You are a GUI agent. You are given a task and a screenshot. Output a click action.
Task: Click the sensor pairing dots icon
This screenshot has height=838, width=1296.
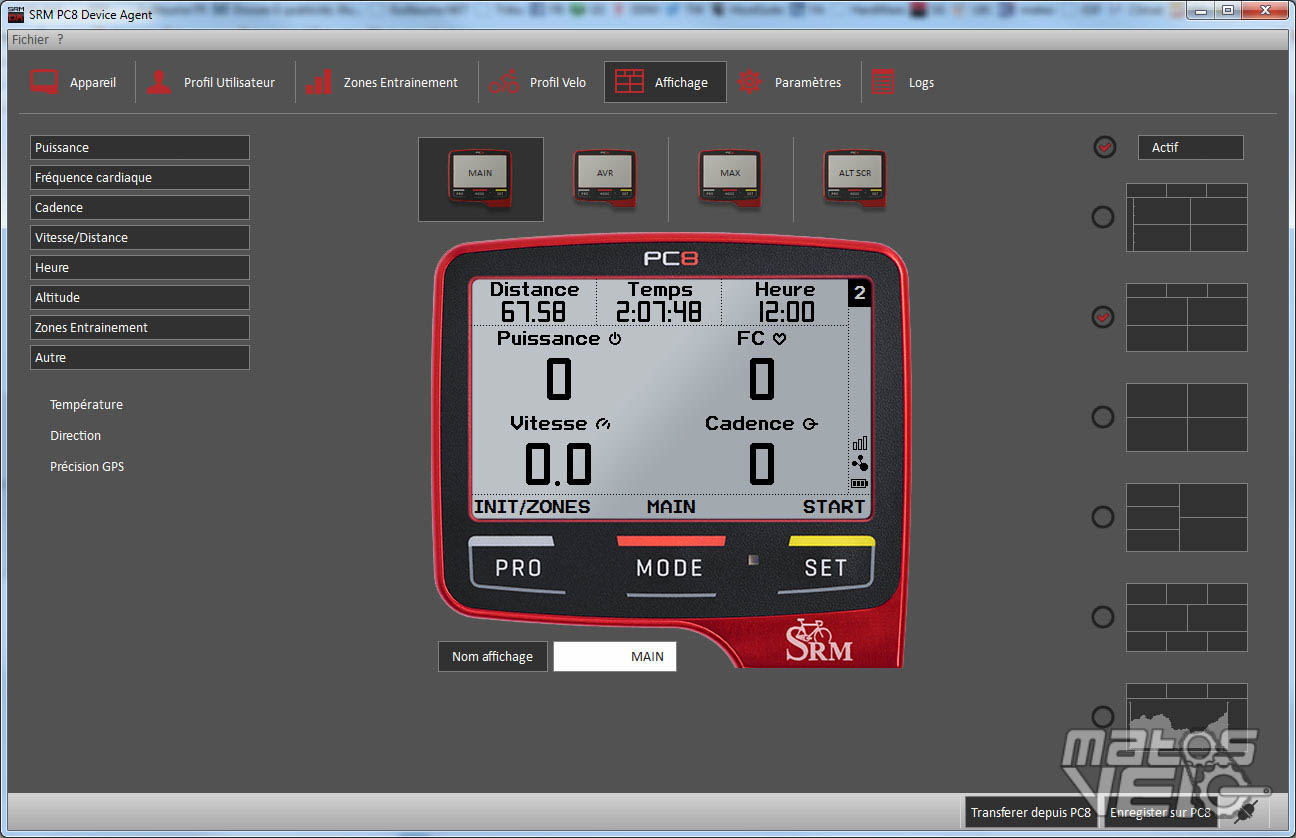coord(860,464)
